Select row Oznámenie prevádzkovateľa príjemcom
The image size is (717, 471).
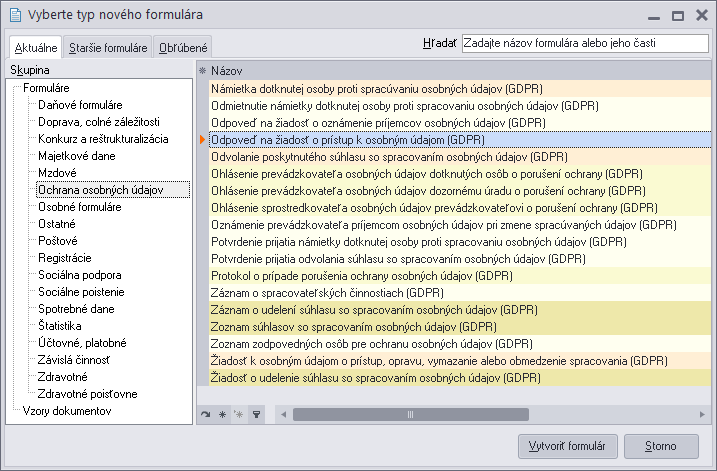pos(460,225)
